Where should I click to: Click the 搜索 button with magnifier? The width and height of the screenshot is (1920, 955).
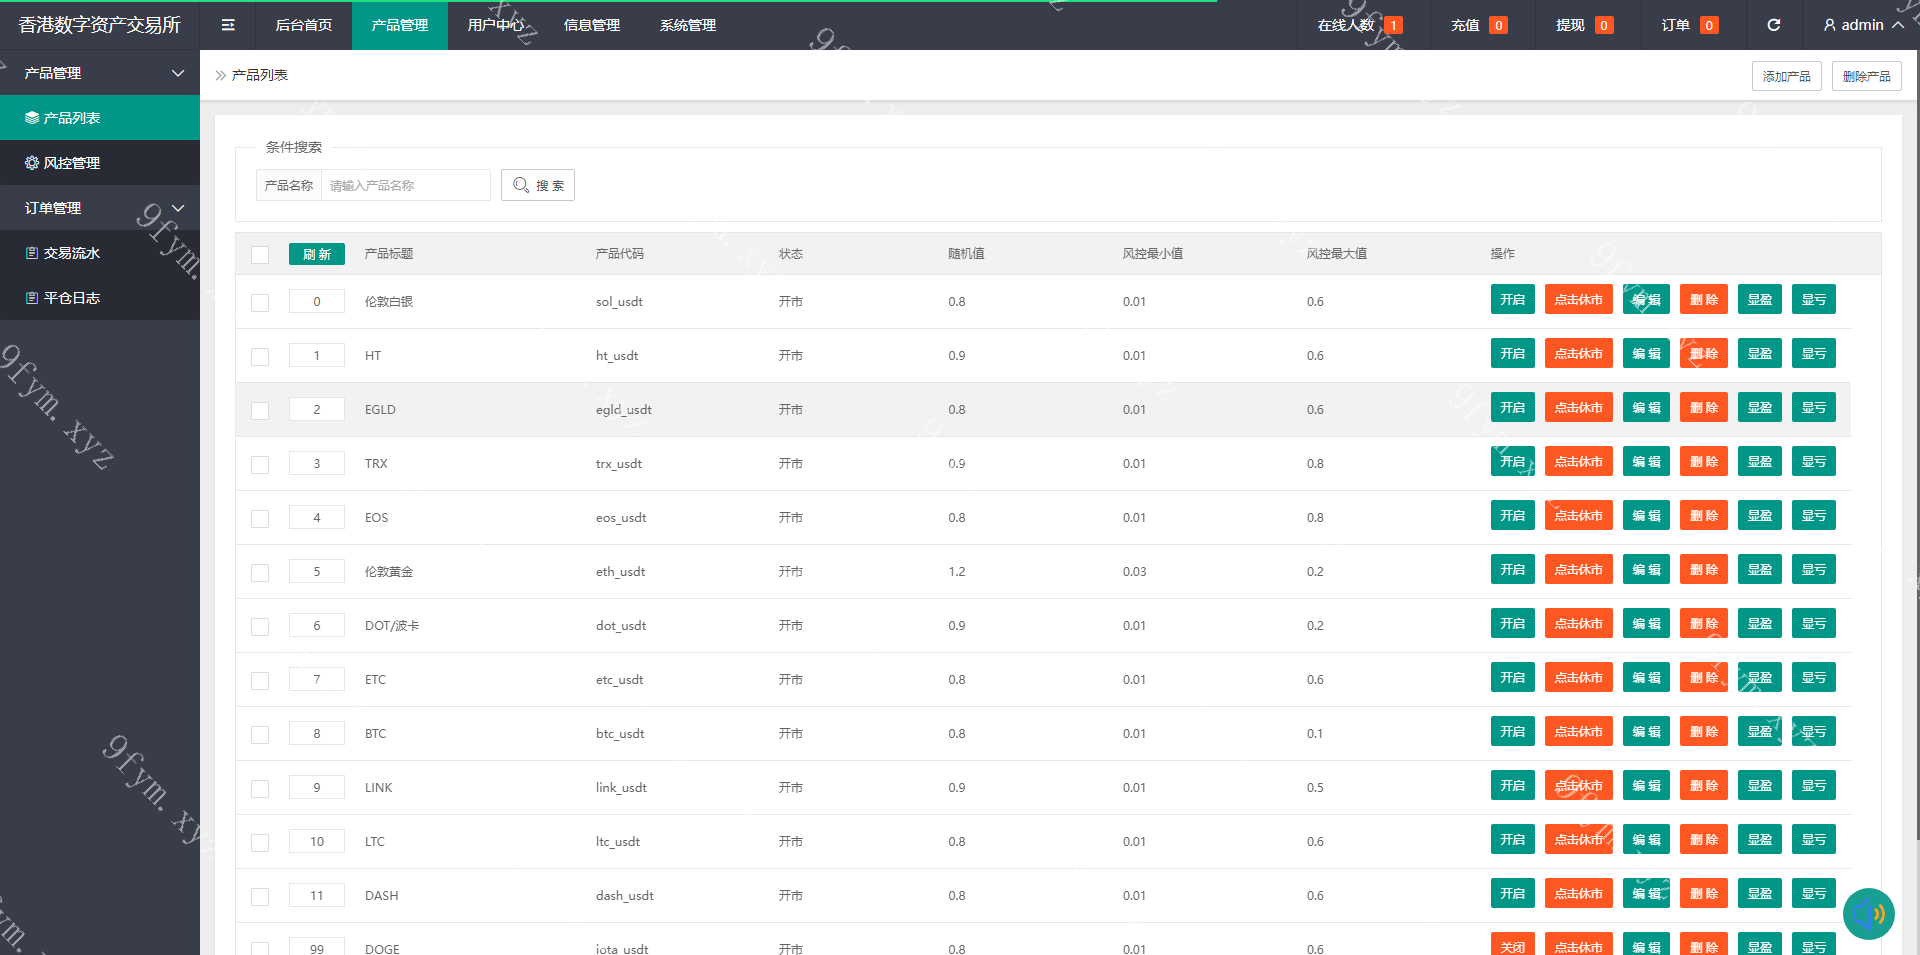point(538,185)
